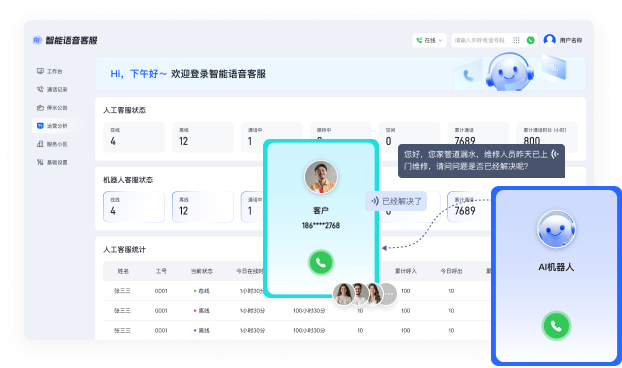Click the 用户名称 username label

[571, 40]
